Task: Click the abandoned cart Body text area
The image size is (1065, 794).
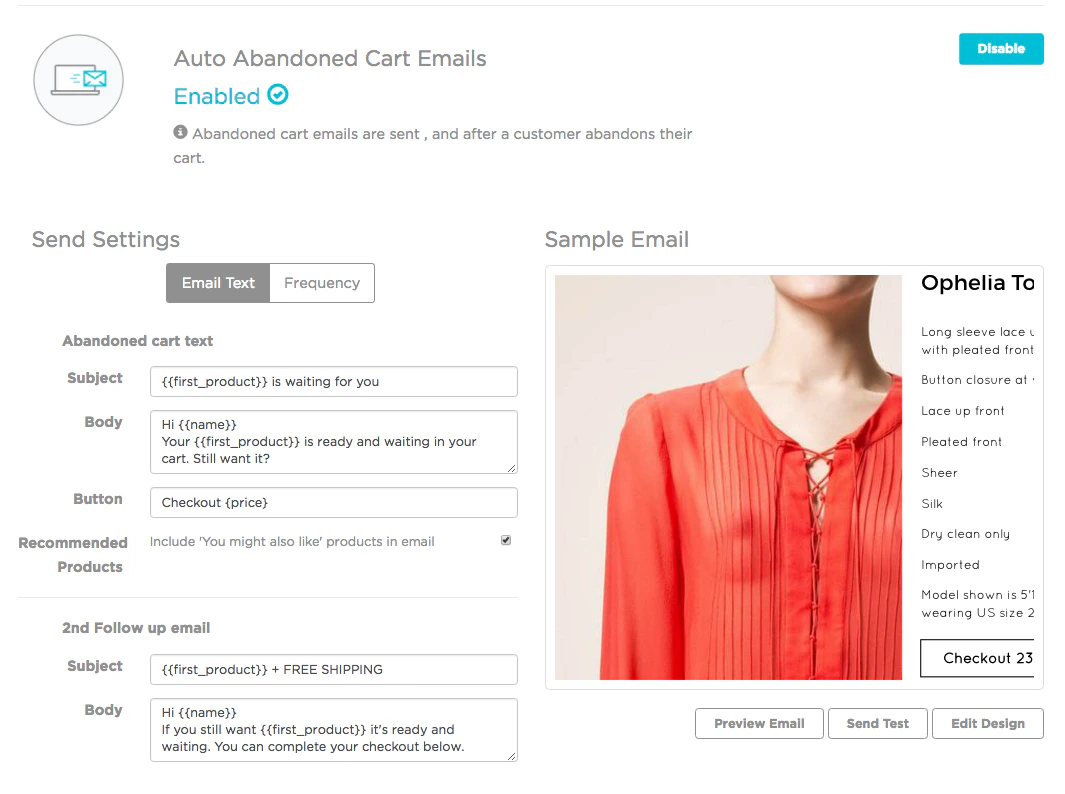Action: point(333,441)
